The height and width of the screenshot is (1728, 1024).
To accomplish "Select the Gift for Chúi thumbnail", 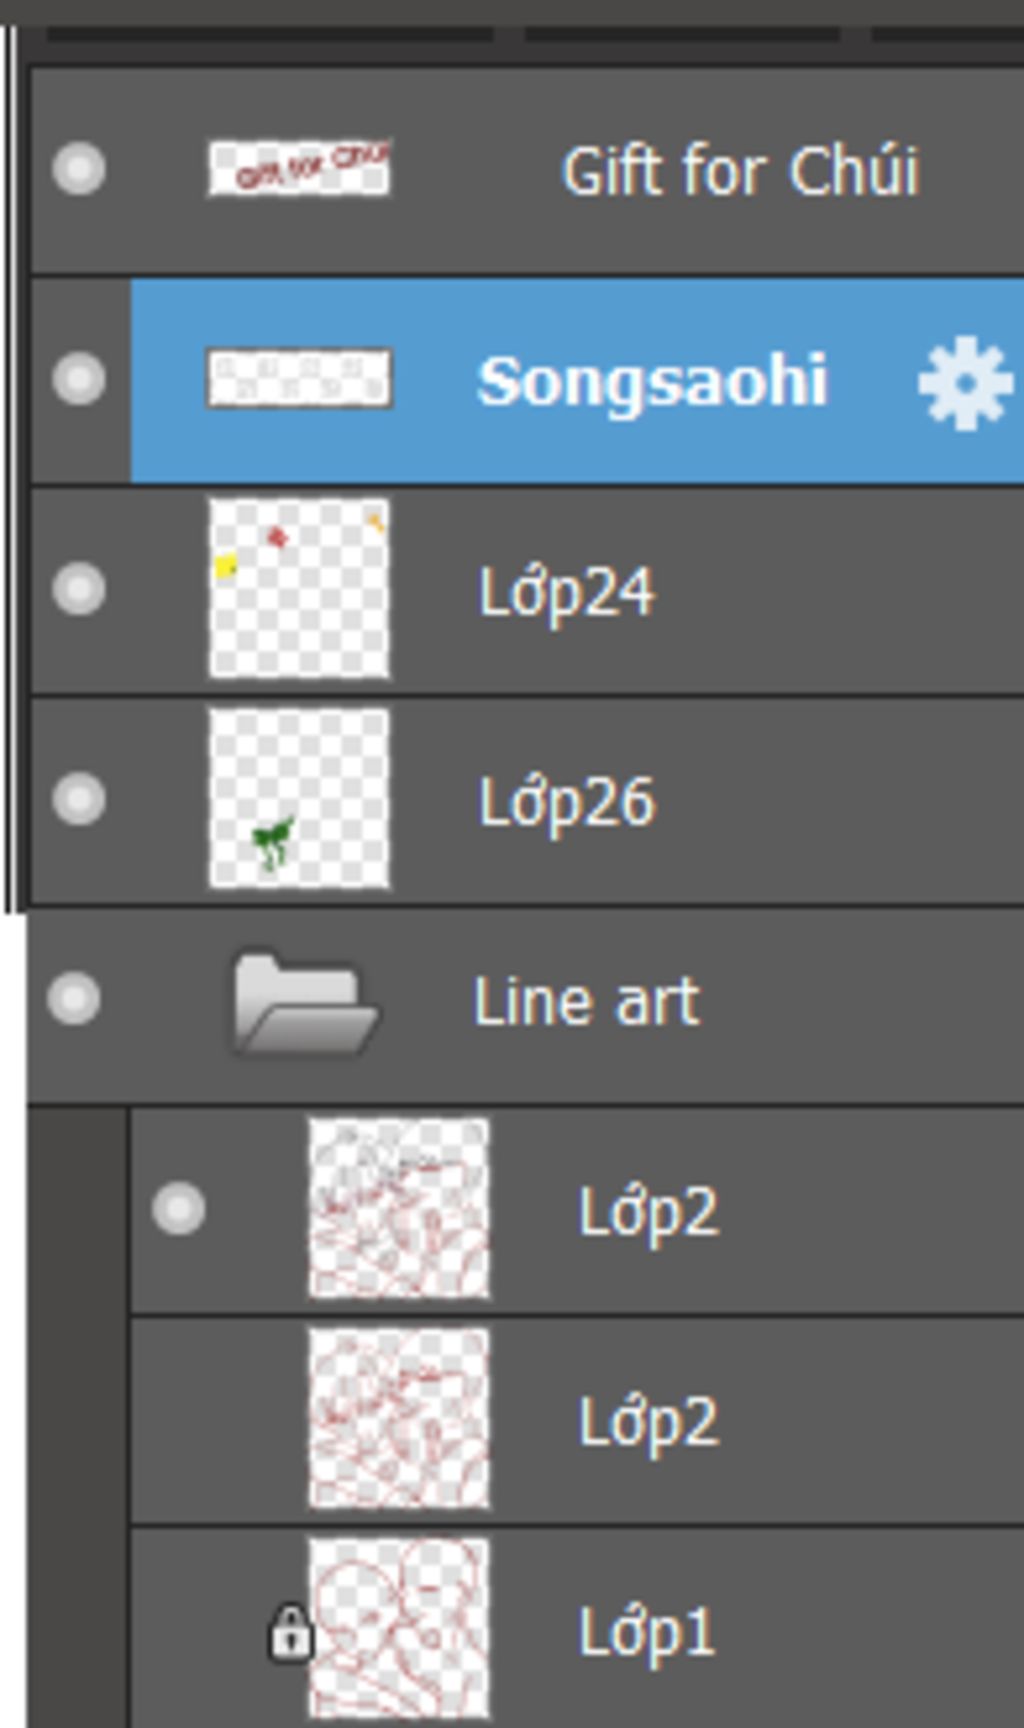I will click(x=299, y=168).
